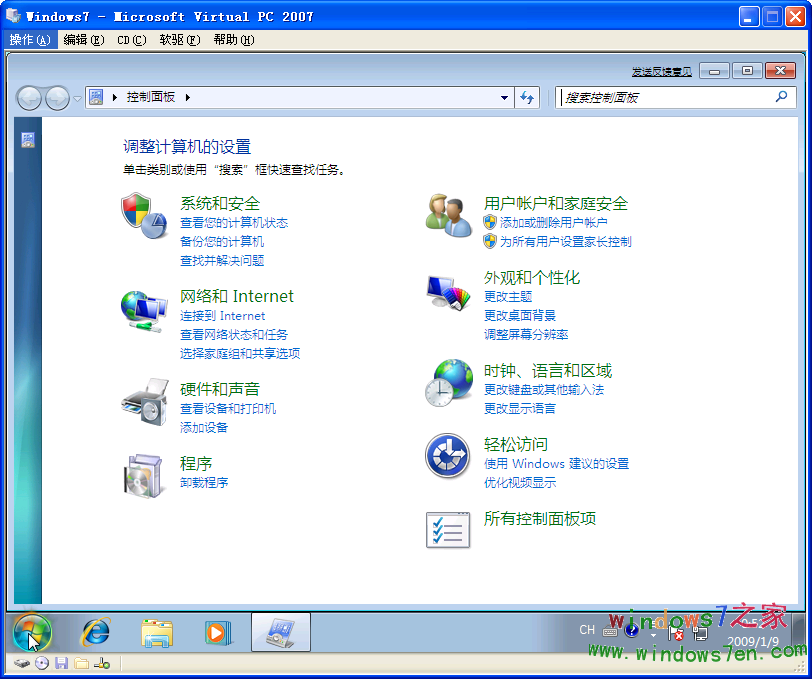Open the 操作(A) menu
This screenshot has height=679, width=812.
tap(29, 40)
